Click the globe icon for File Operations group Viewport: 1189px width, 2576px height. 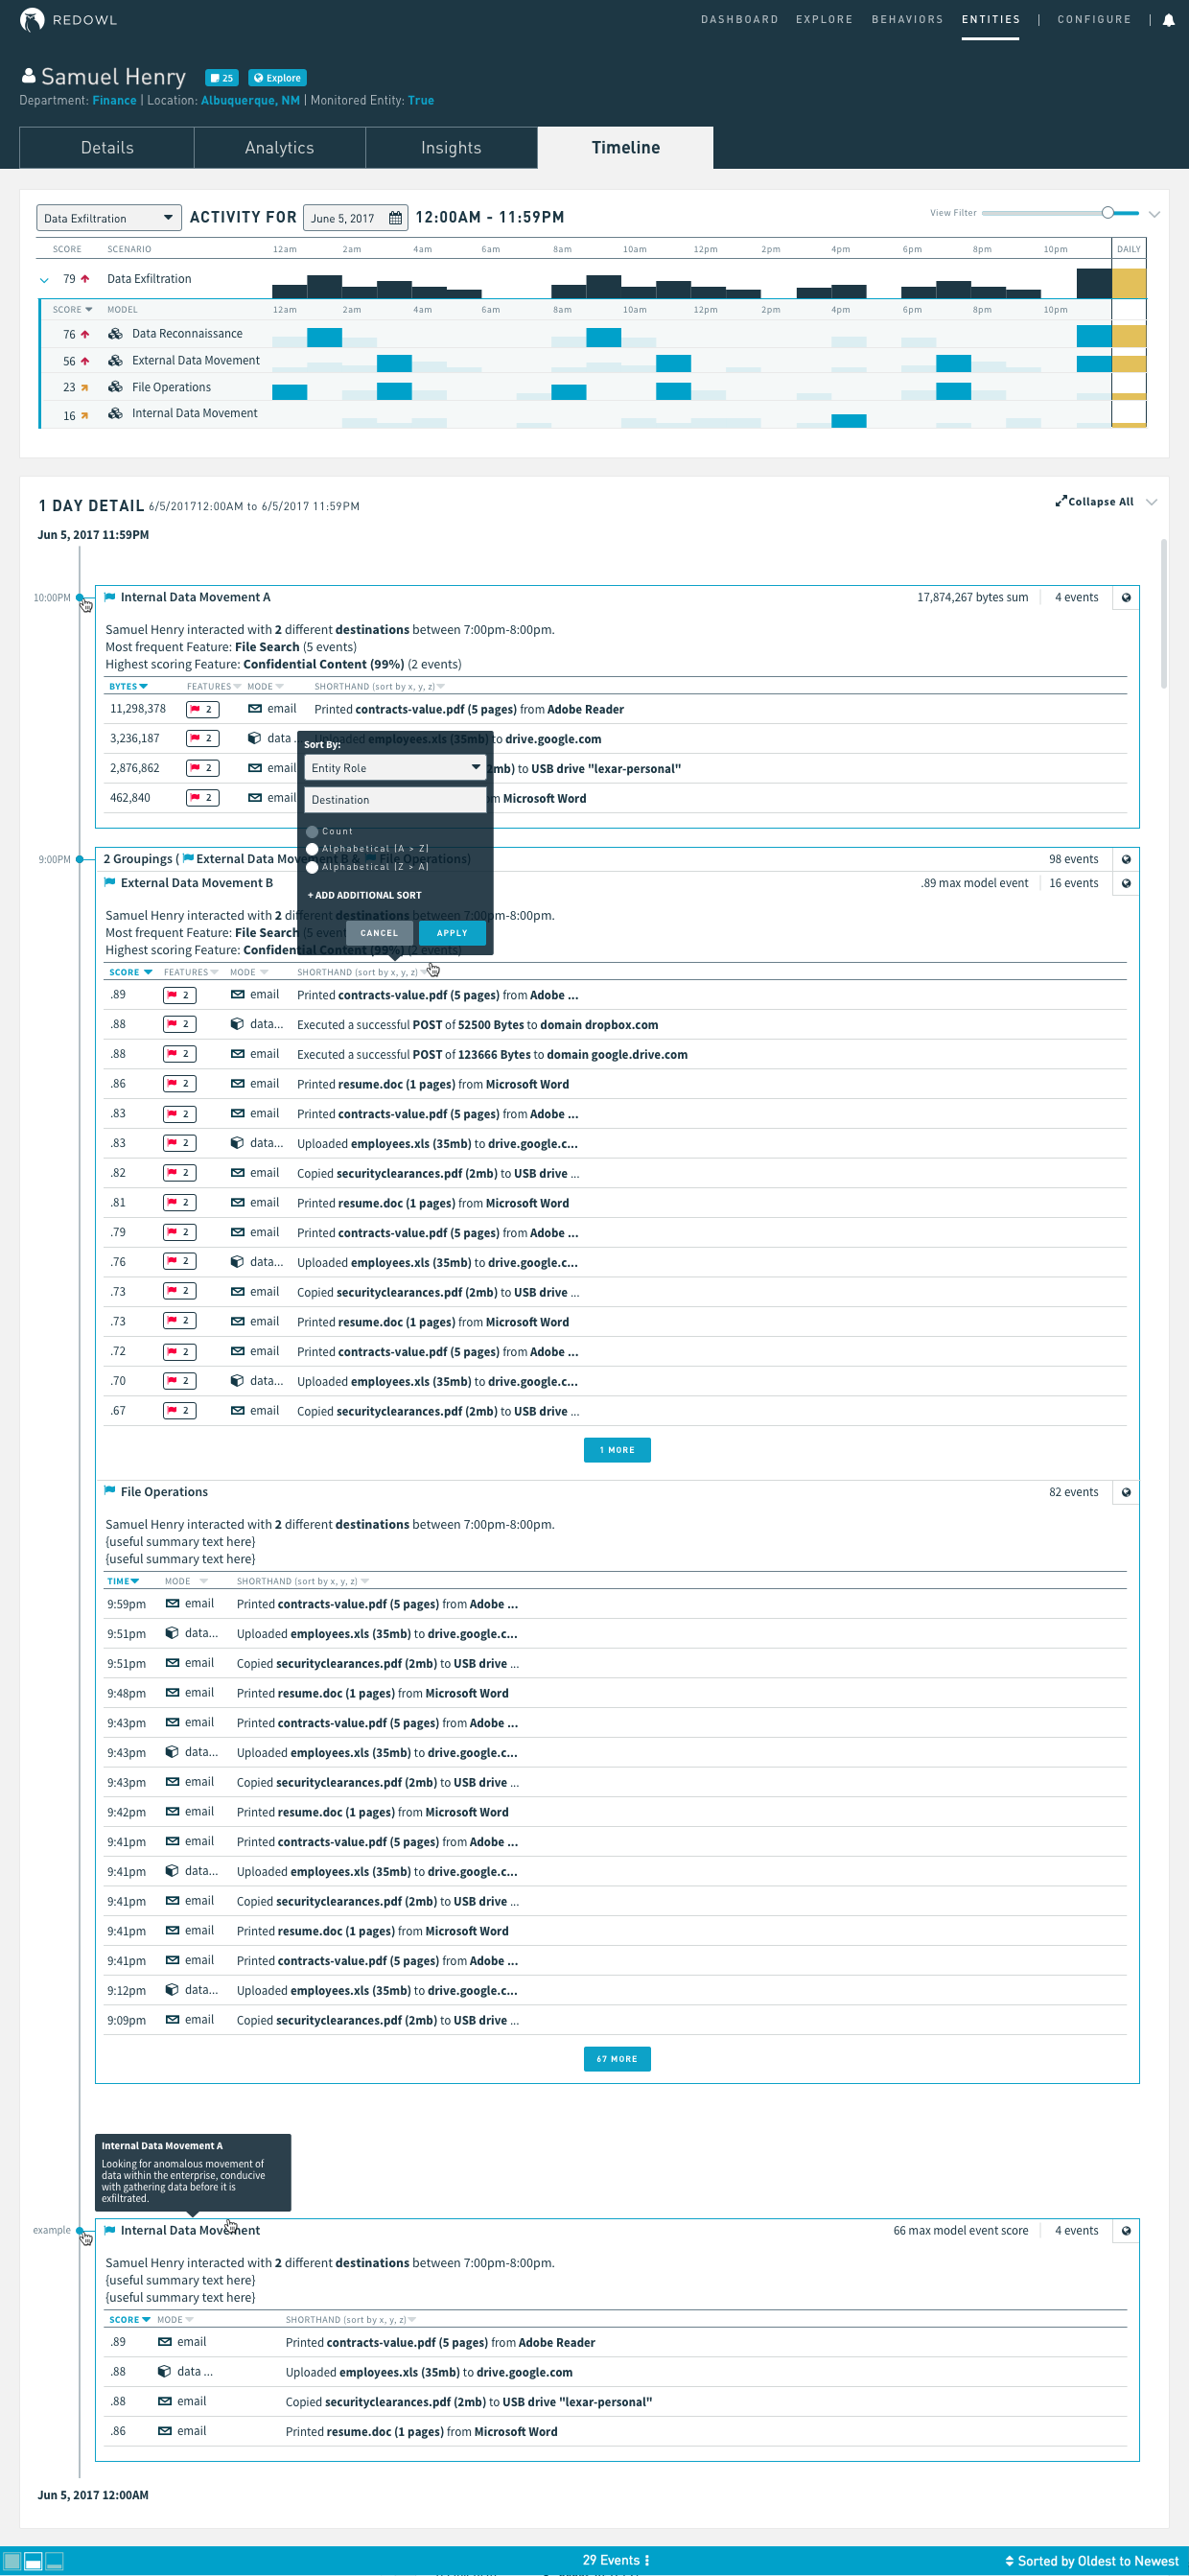1126,1493
